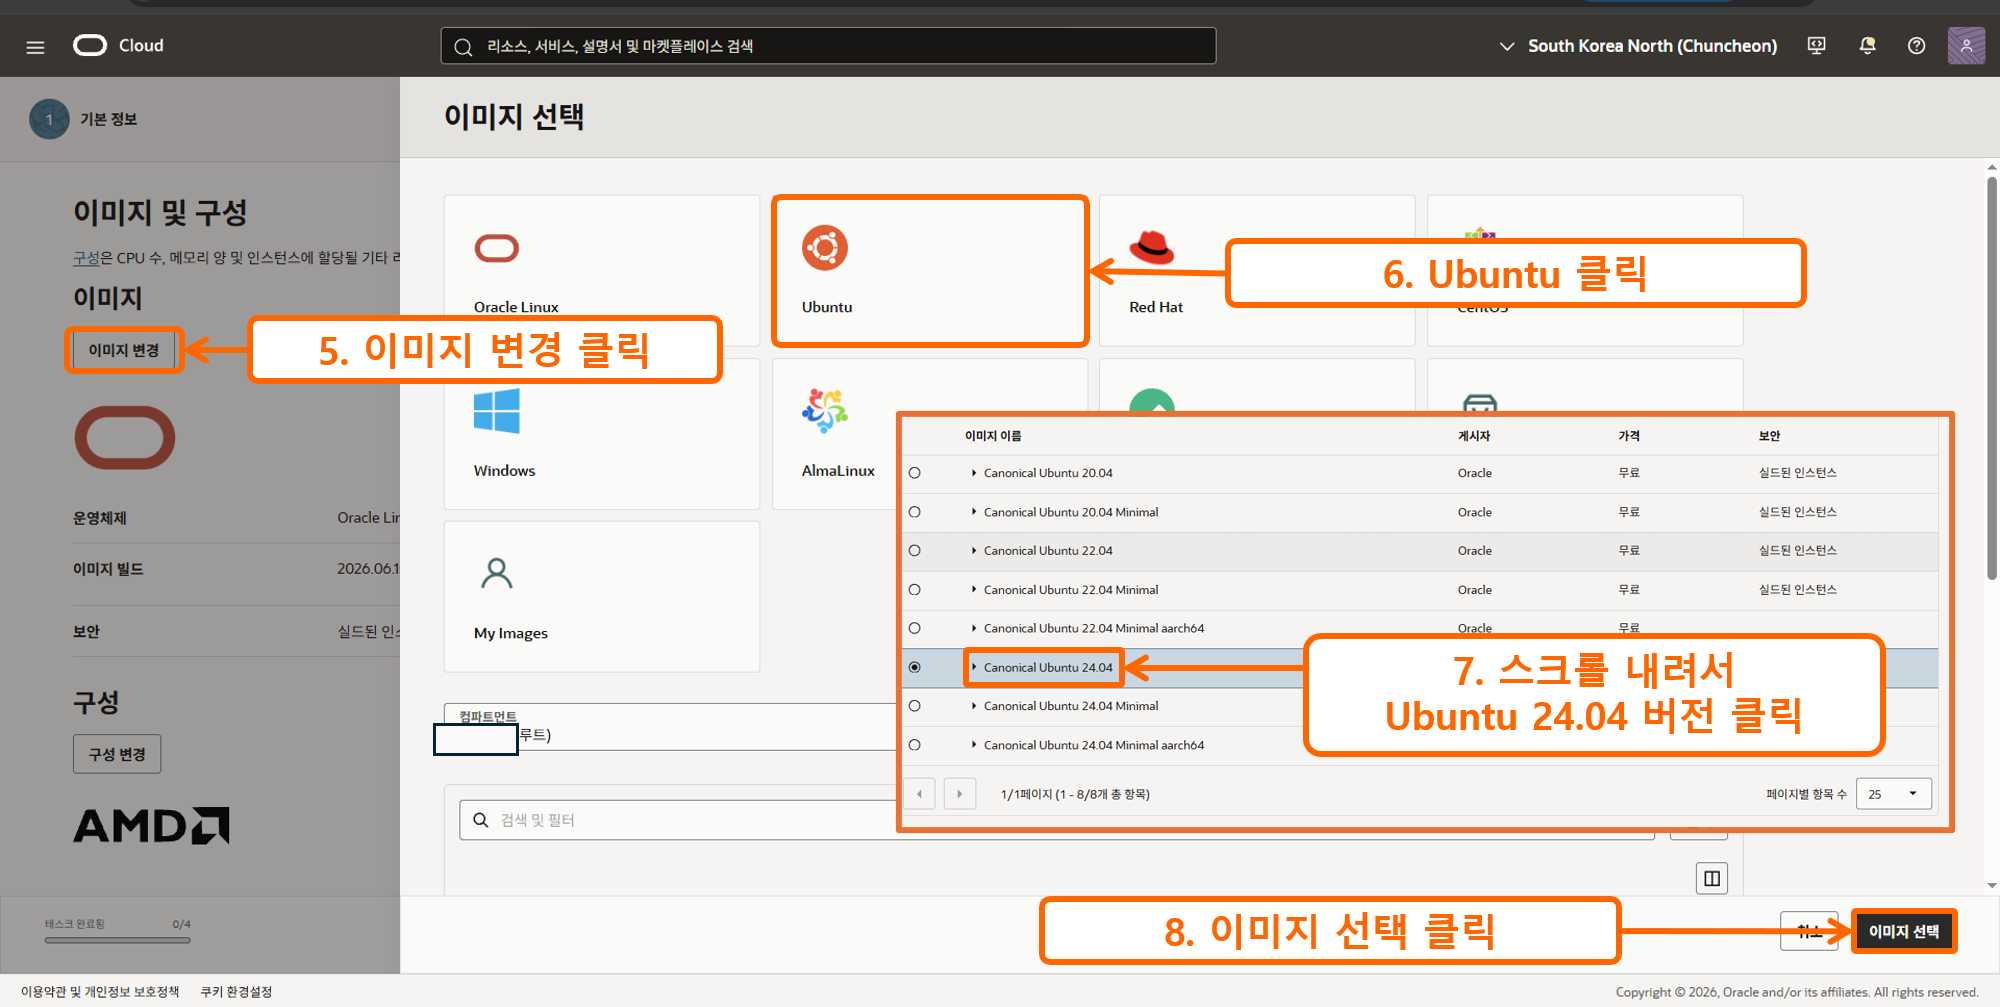Select the Canonical Ubuntu 22.04 Minimal radio button
This screenshot has width=2000, height=1007.
coord(915,590)
